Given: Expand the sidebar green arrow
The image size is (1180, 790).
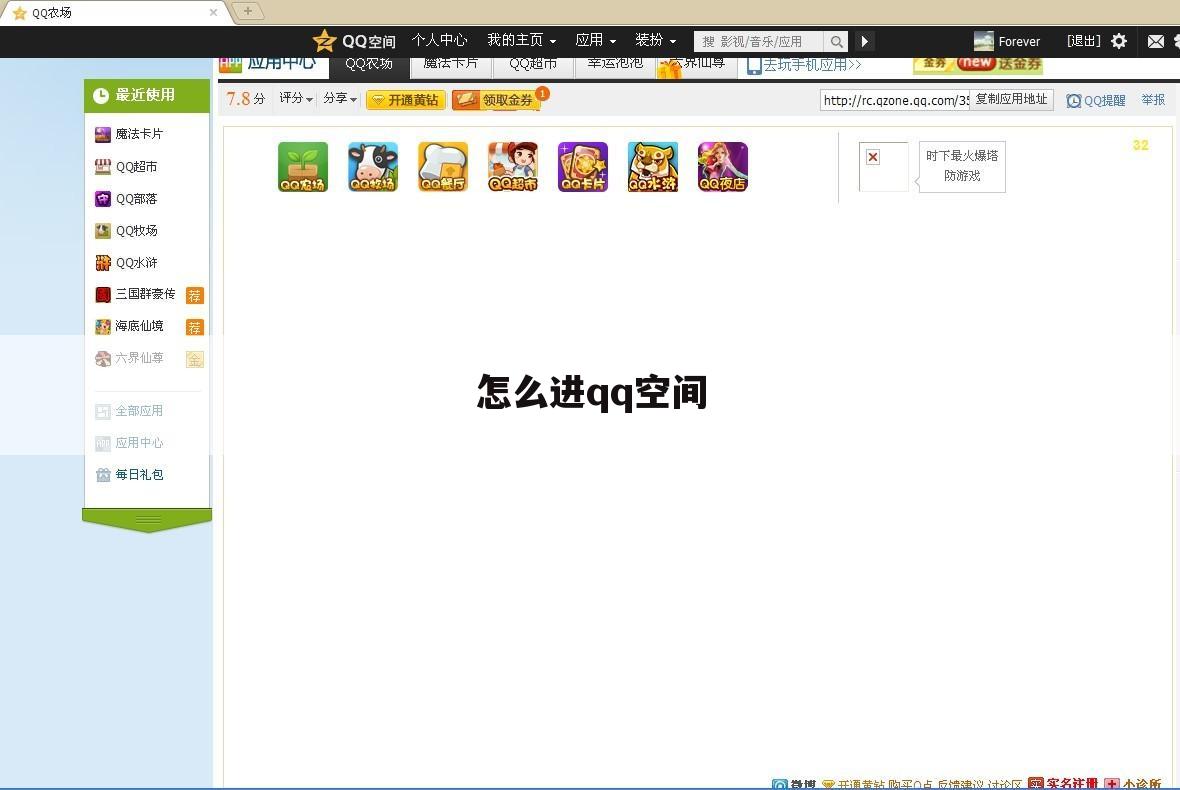Looking at the screenshot, I should click(x=148, y=521).
